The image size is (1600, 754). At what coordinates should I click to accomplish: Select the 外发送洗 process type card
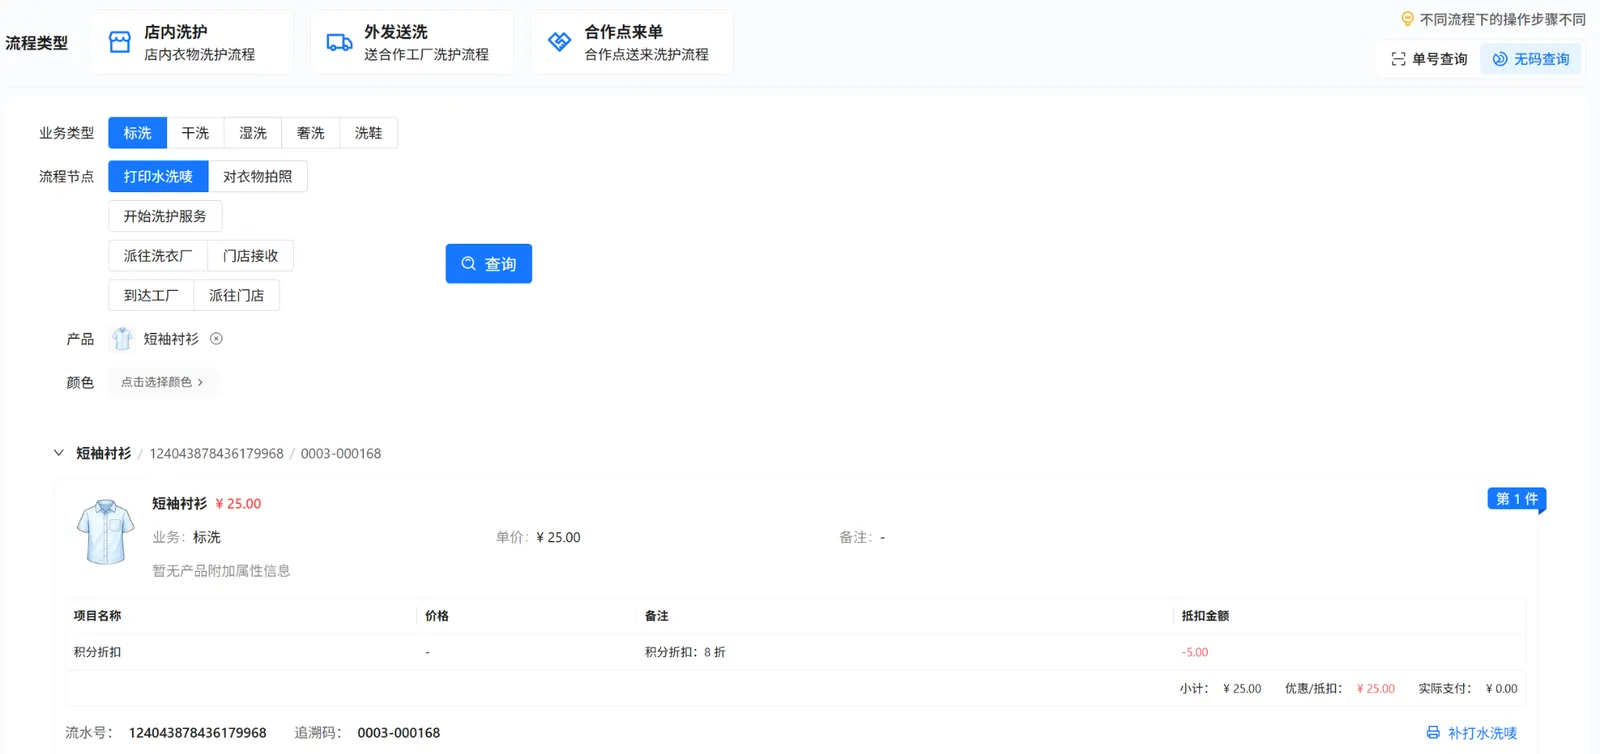click(x=412, y=42)
